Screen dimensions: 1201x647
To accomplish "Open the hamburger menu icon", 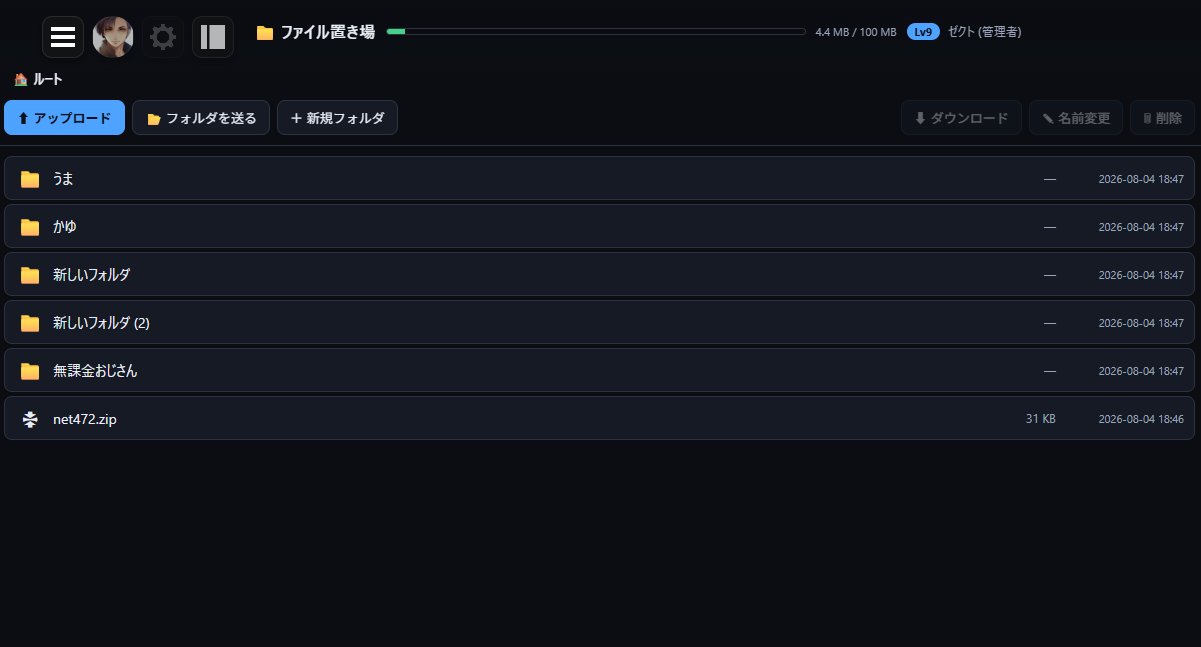I will click(63, 37).
